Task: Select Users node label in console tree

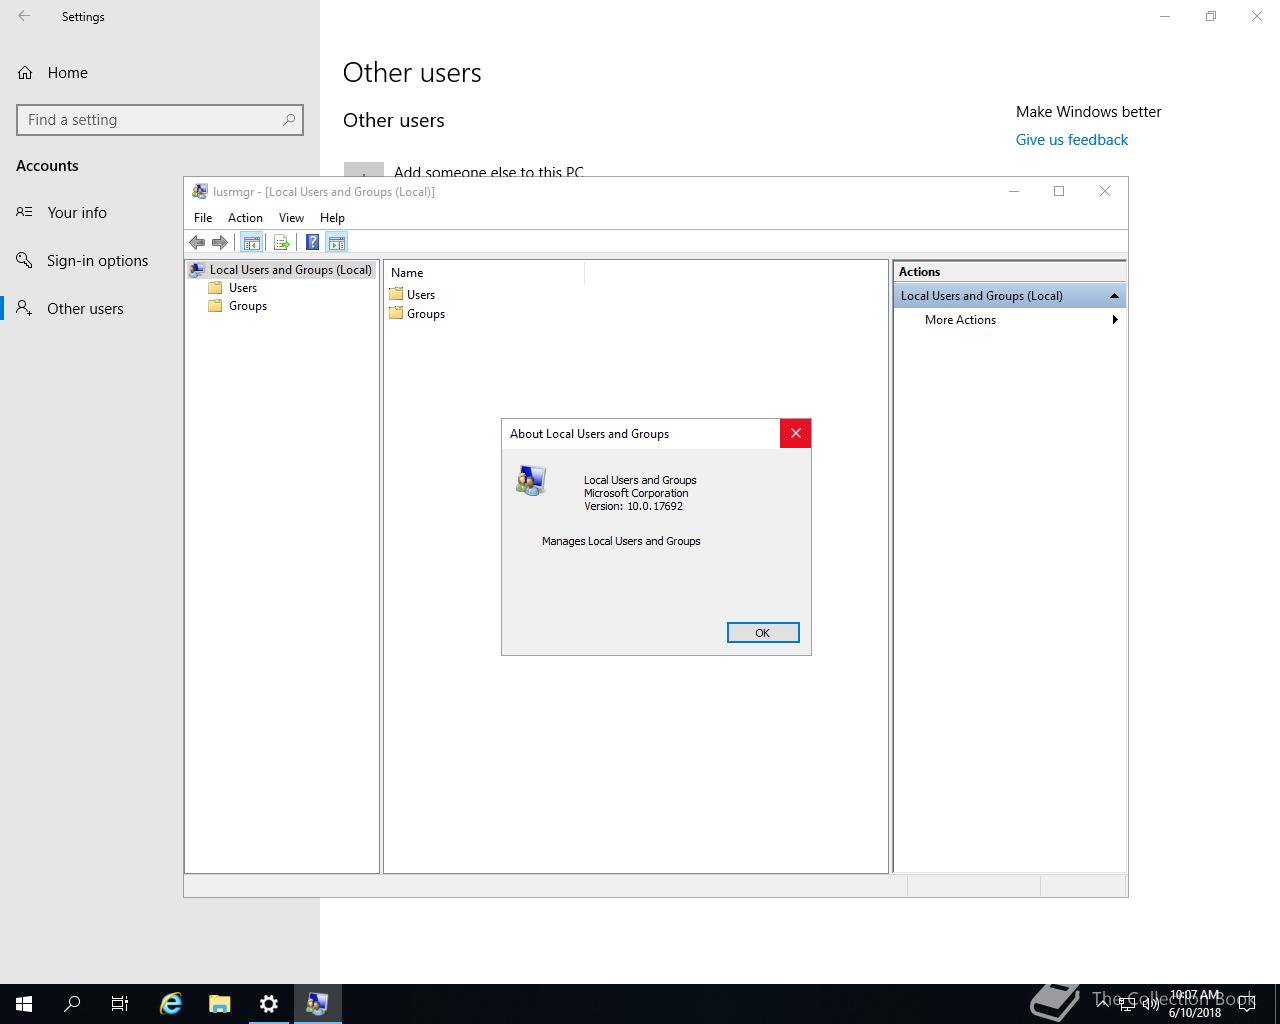Action: [x=243, y=288]
